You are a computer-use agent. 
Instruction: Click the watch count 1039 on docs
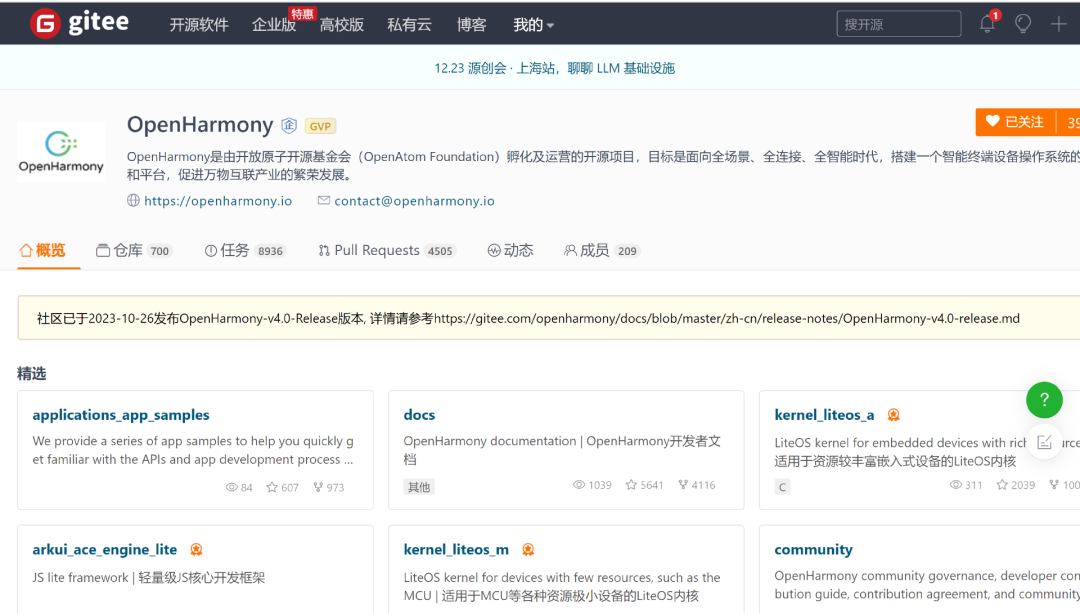592,485
